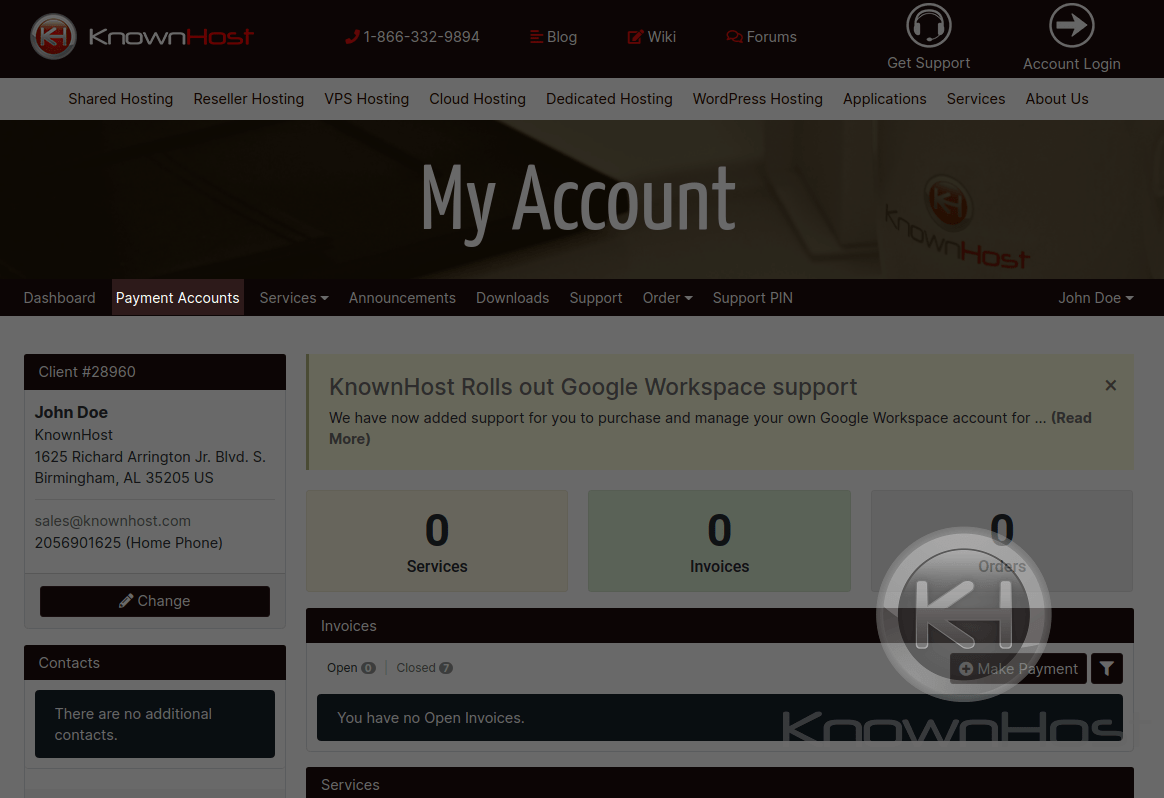Viewport: 1164px width, 798px height.
Task: Expand the Order dropdown
Action: 667,298
